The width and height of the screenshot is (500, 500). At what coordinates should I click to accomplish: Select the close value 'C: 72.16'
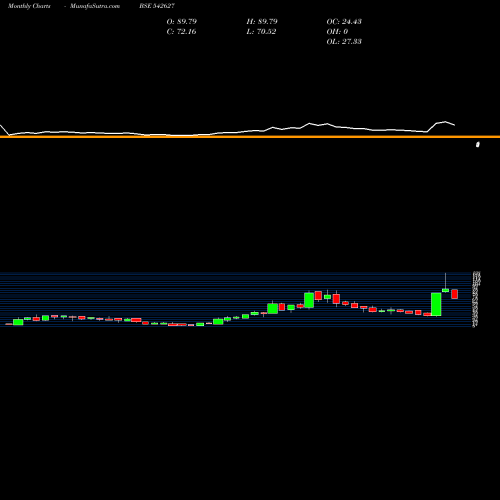tap(181, 31)
